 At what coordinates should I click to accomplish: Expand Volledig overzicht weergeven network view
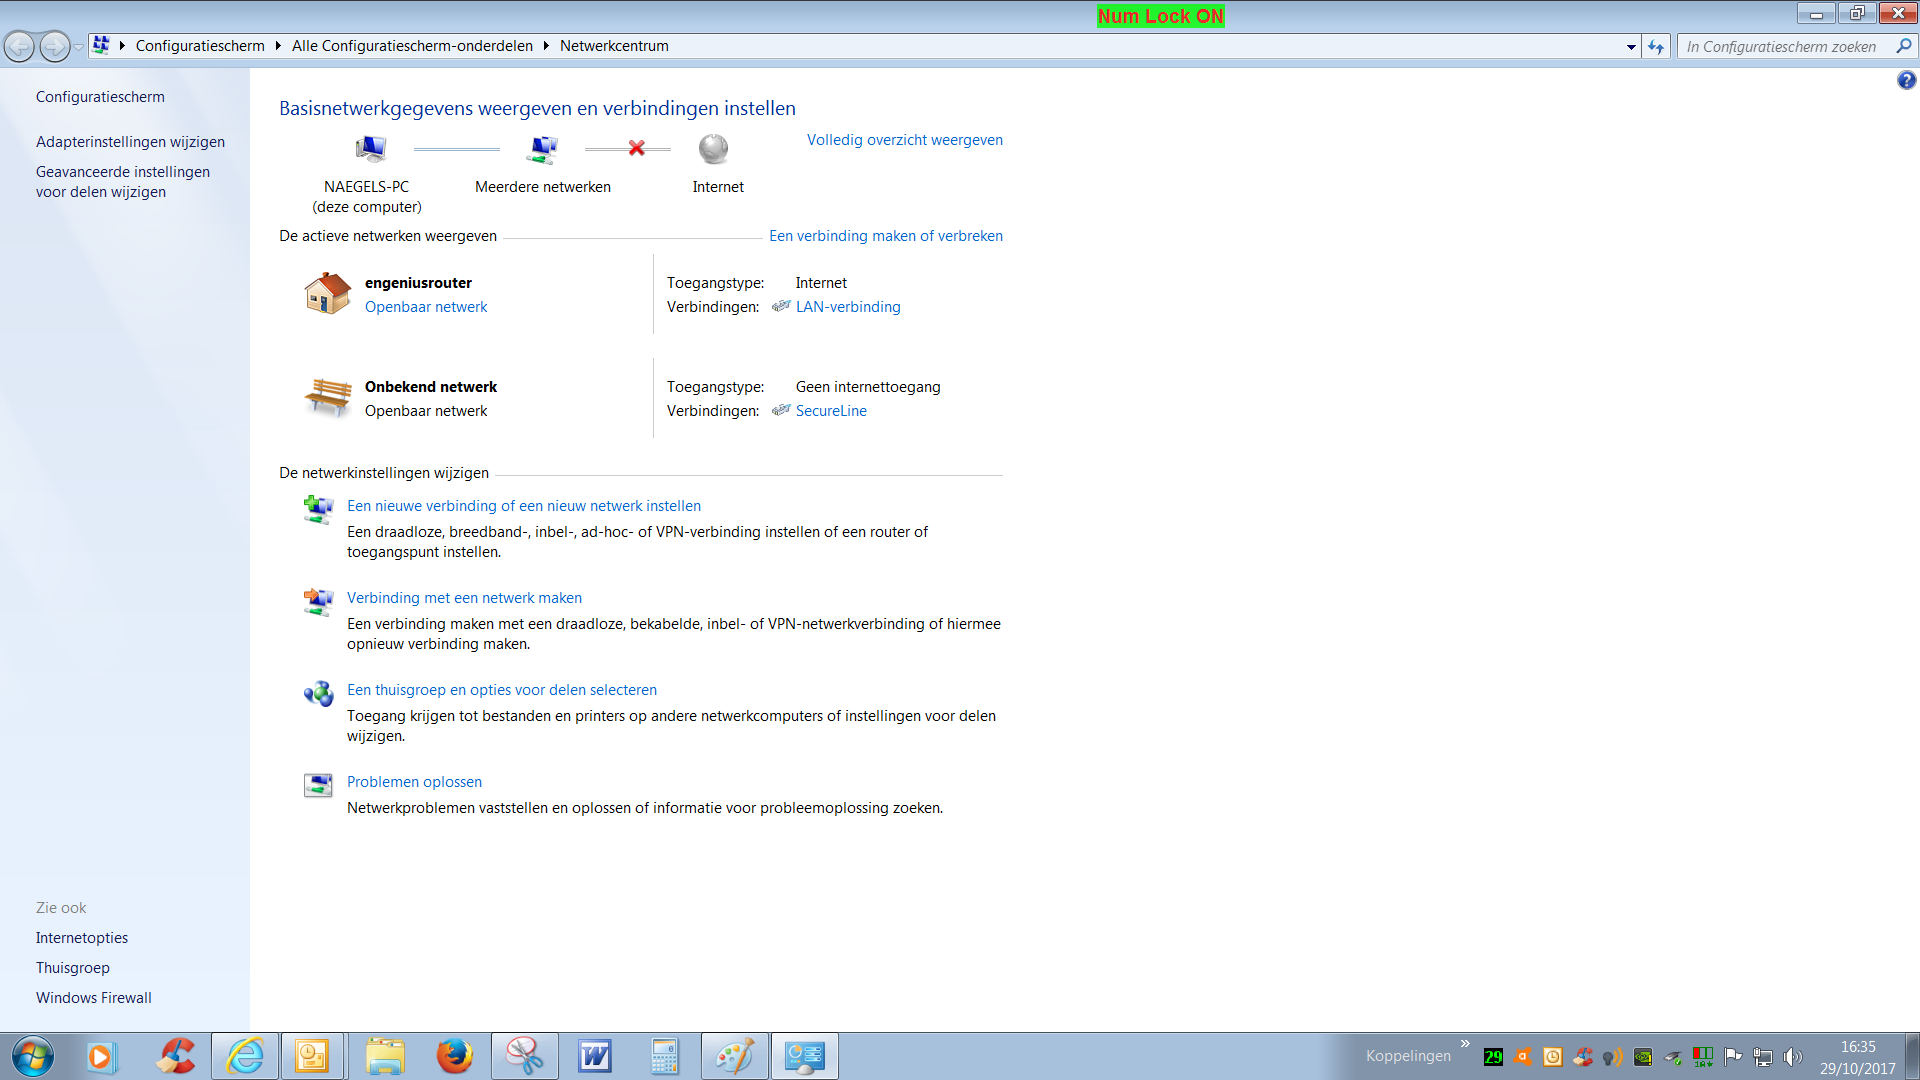click(905, 140)
